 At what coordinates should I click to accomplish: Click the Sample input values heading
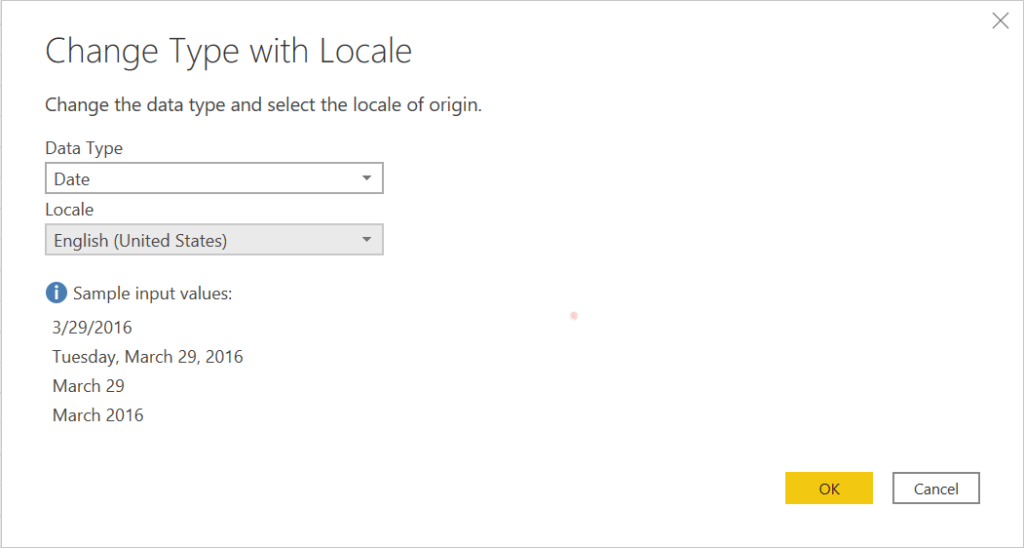152,294
